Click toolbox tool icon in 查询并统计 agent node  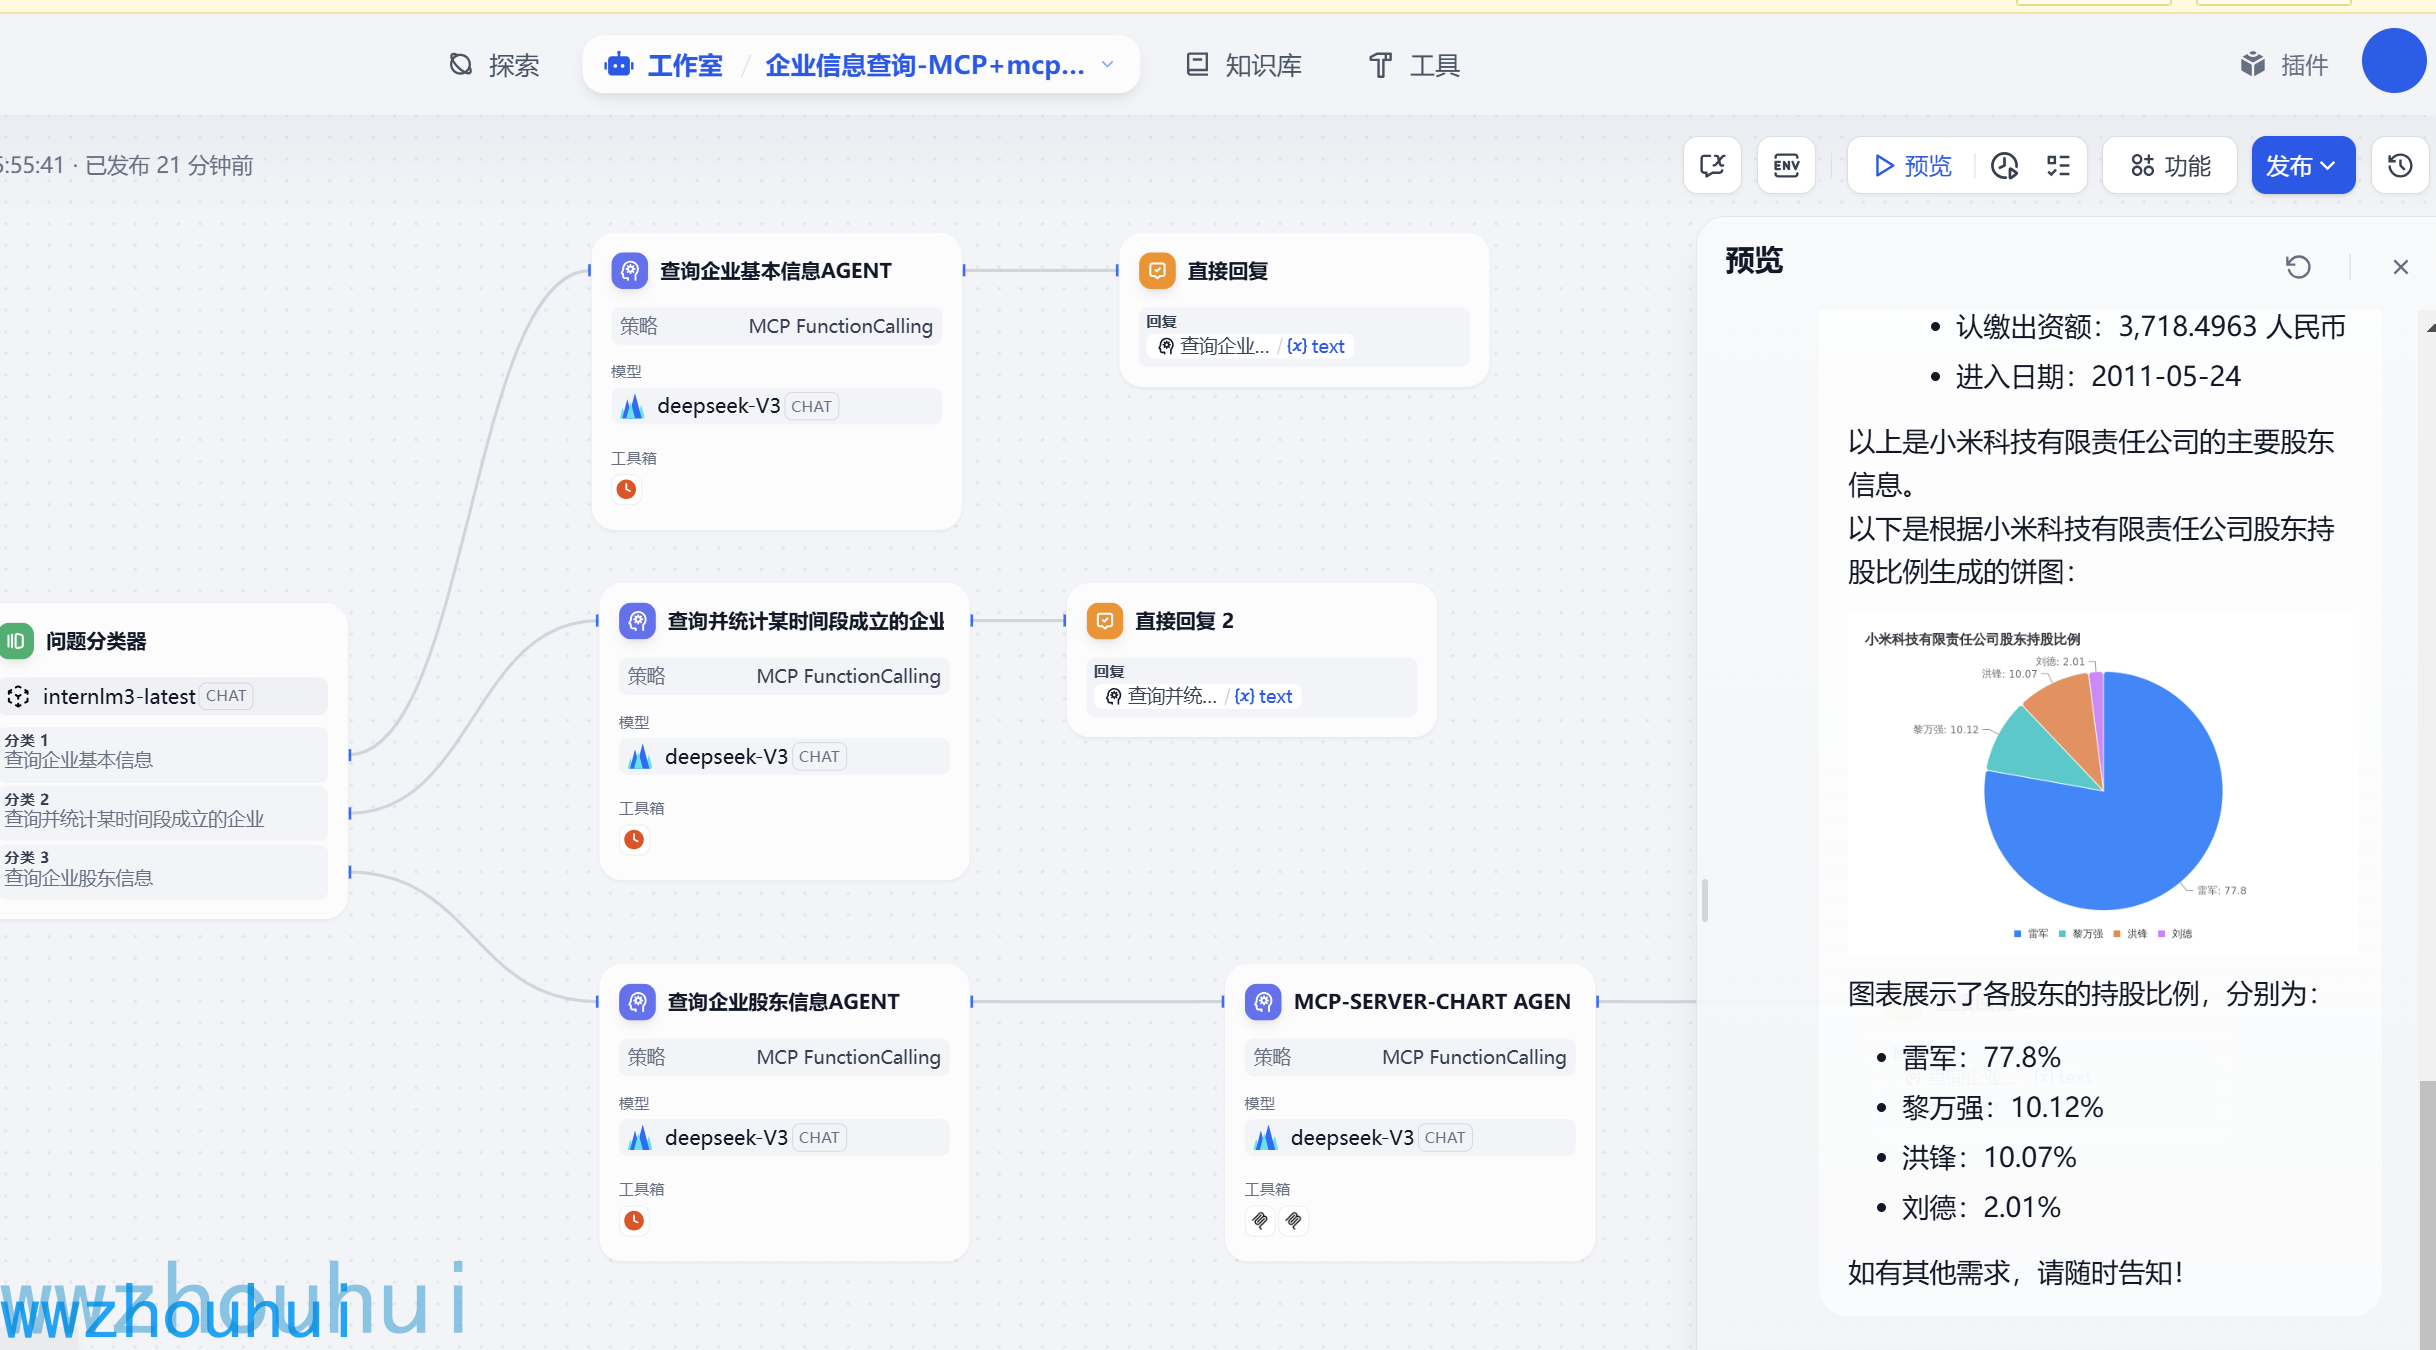click(634, 839)
